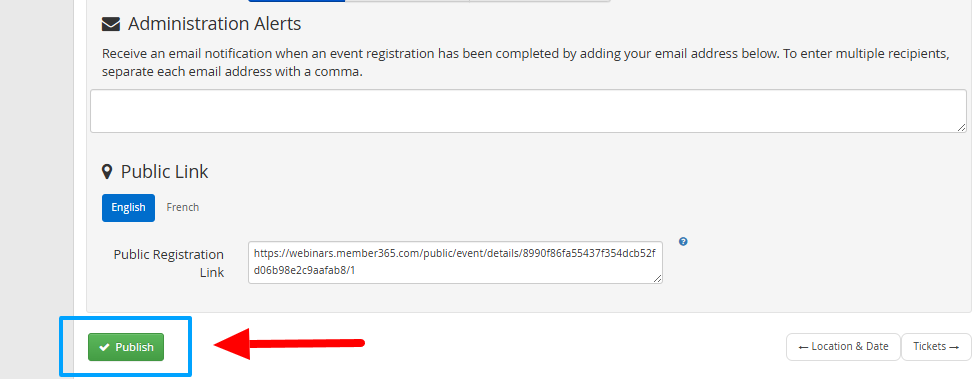Click inside the Public Registration Link field
This screenshot has width=976, height=379.
point(455,263)
